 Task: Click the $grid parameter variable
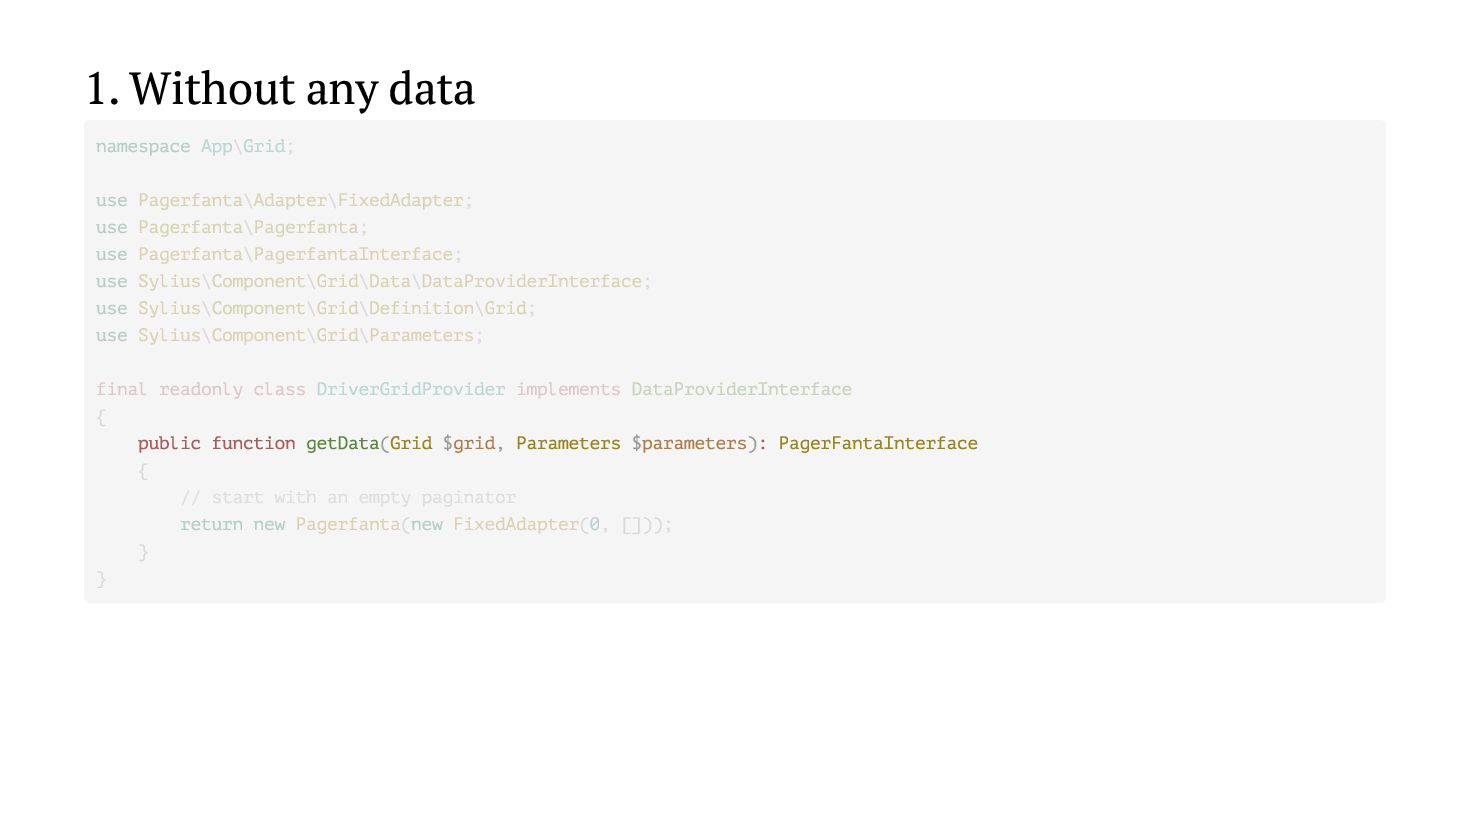pos(468,443)
